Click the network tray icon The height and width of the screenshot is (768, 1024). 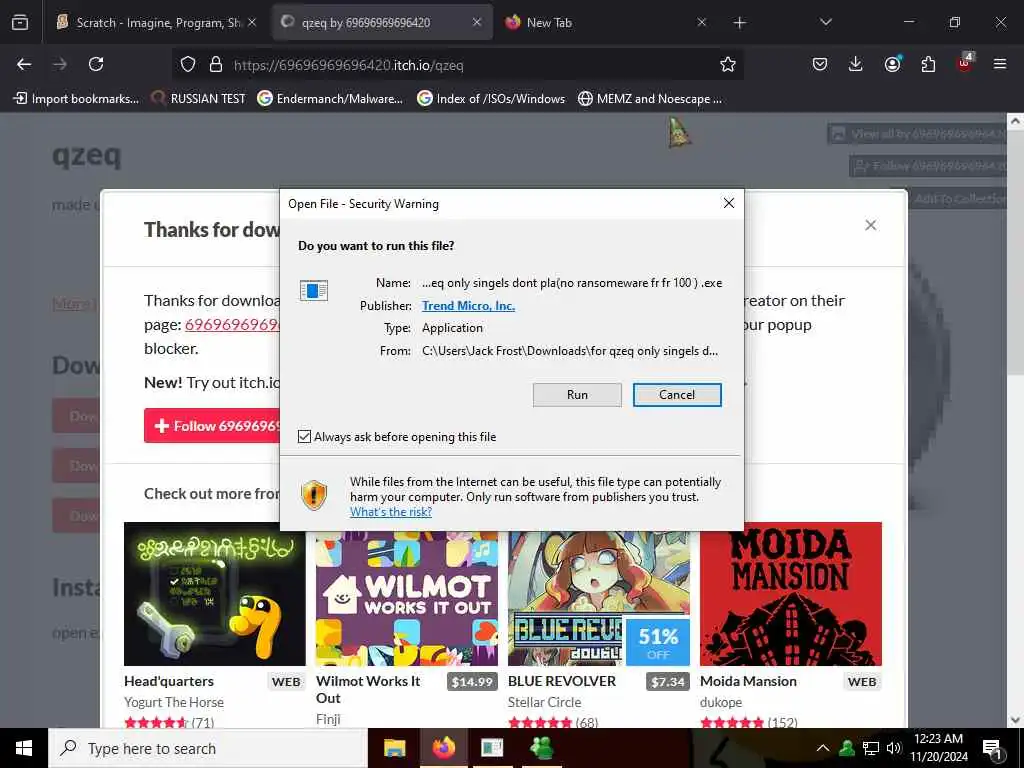click(x=871, y=748)
